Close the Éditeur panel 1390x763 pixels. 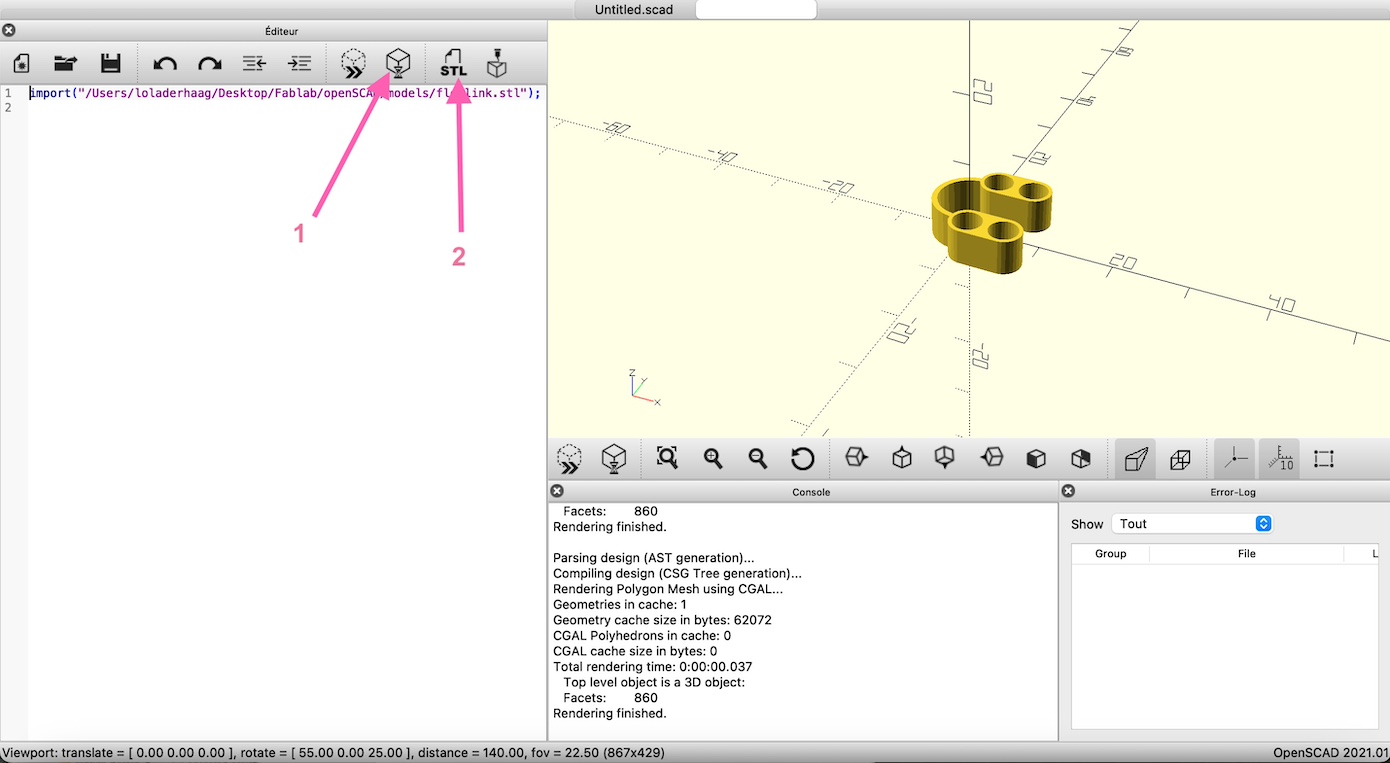coord(9,31)
